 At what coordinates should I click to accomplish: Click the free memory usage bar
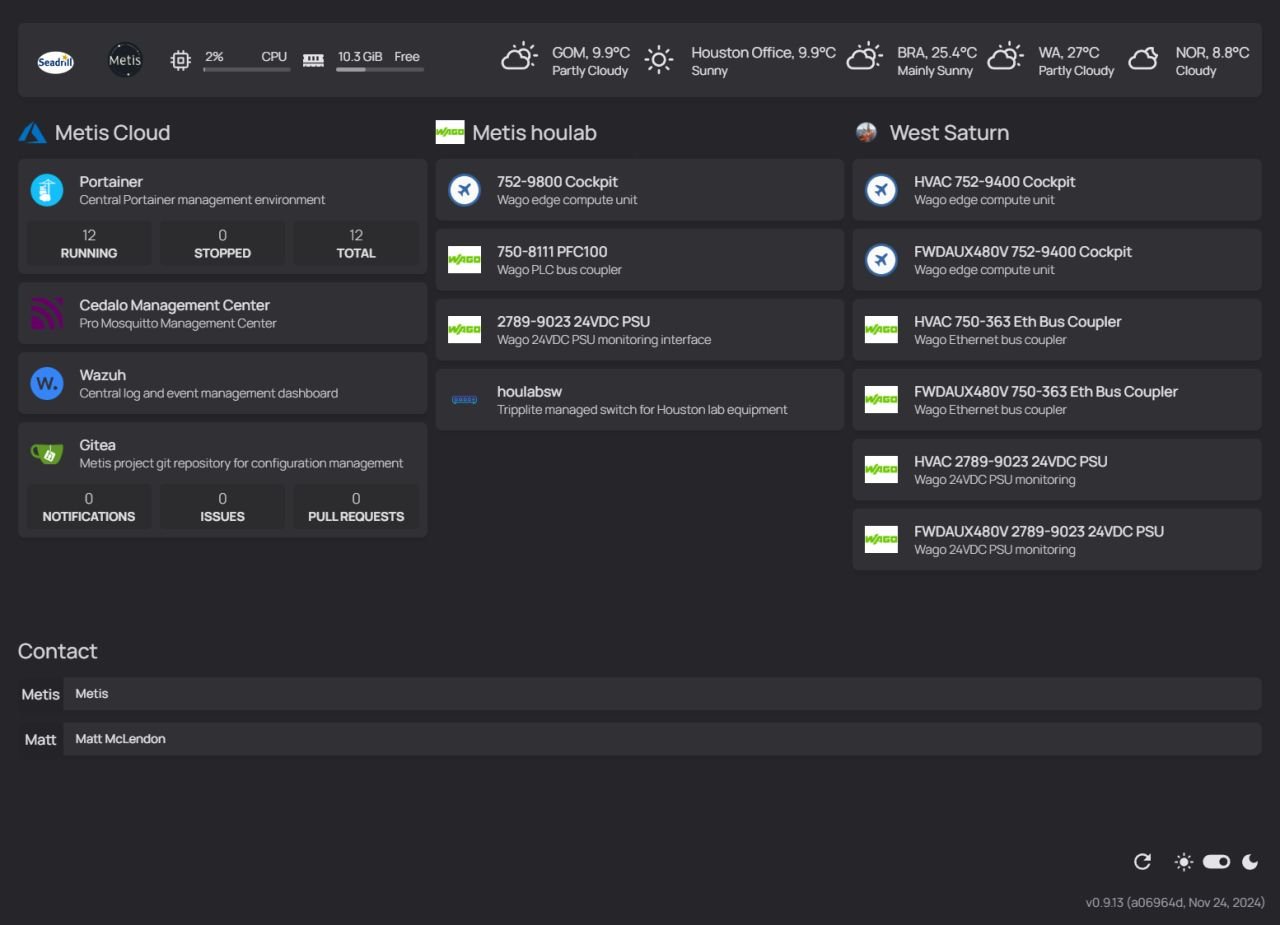[x=380, y=69]
